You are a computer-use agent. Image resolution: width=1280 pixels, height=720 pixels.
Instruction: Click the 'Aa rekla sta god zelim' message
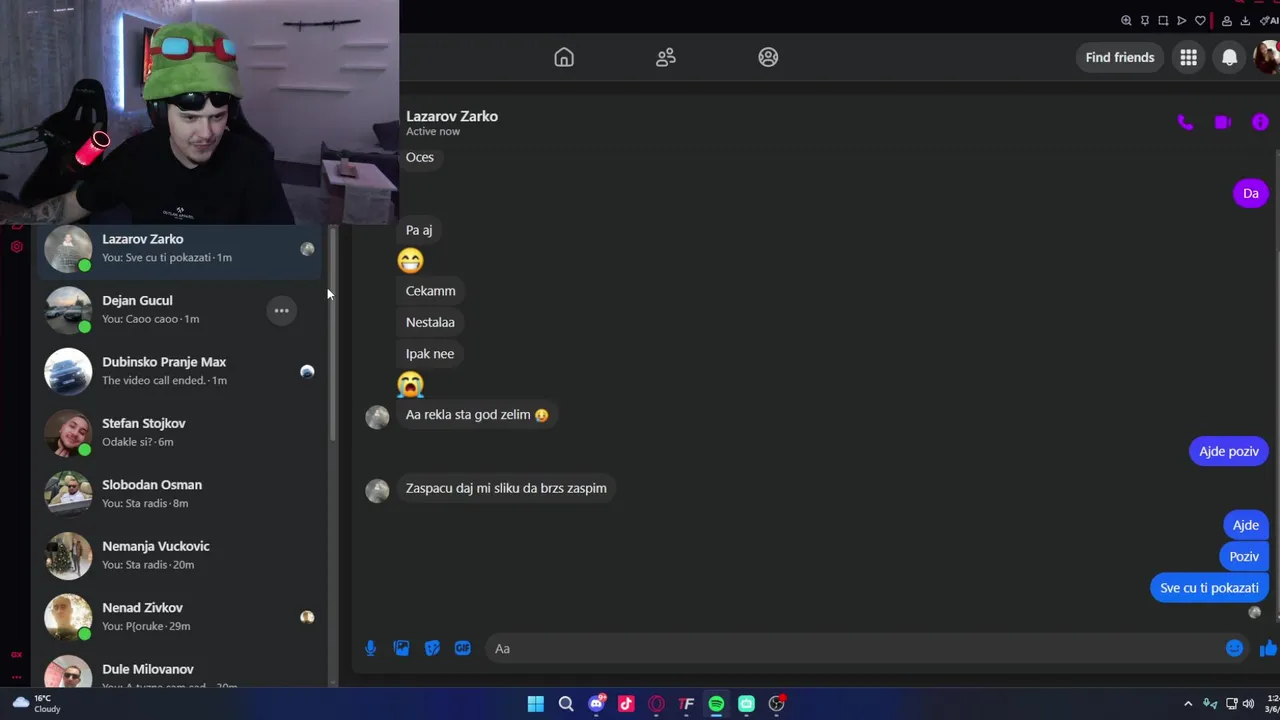[477, 415]
